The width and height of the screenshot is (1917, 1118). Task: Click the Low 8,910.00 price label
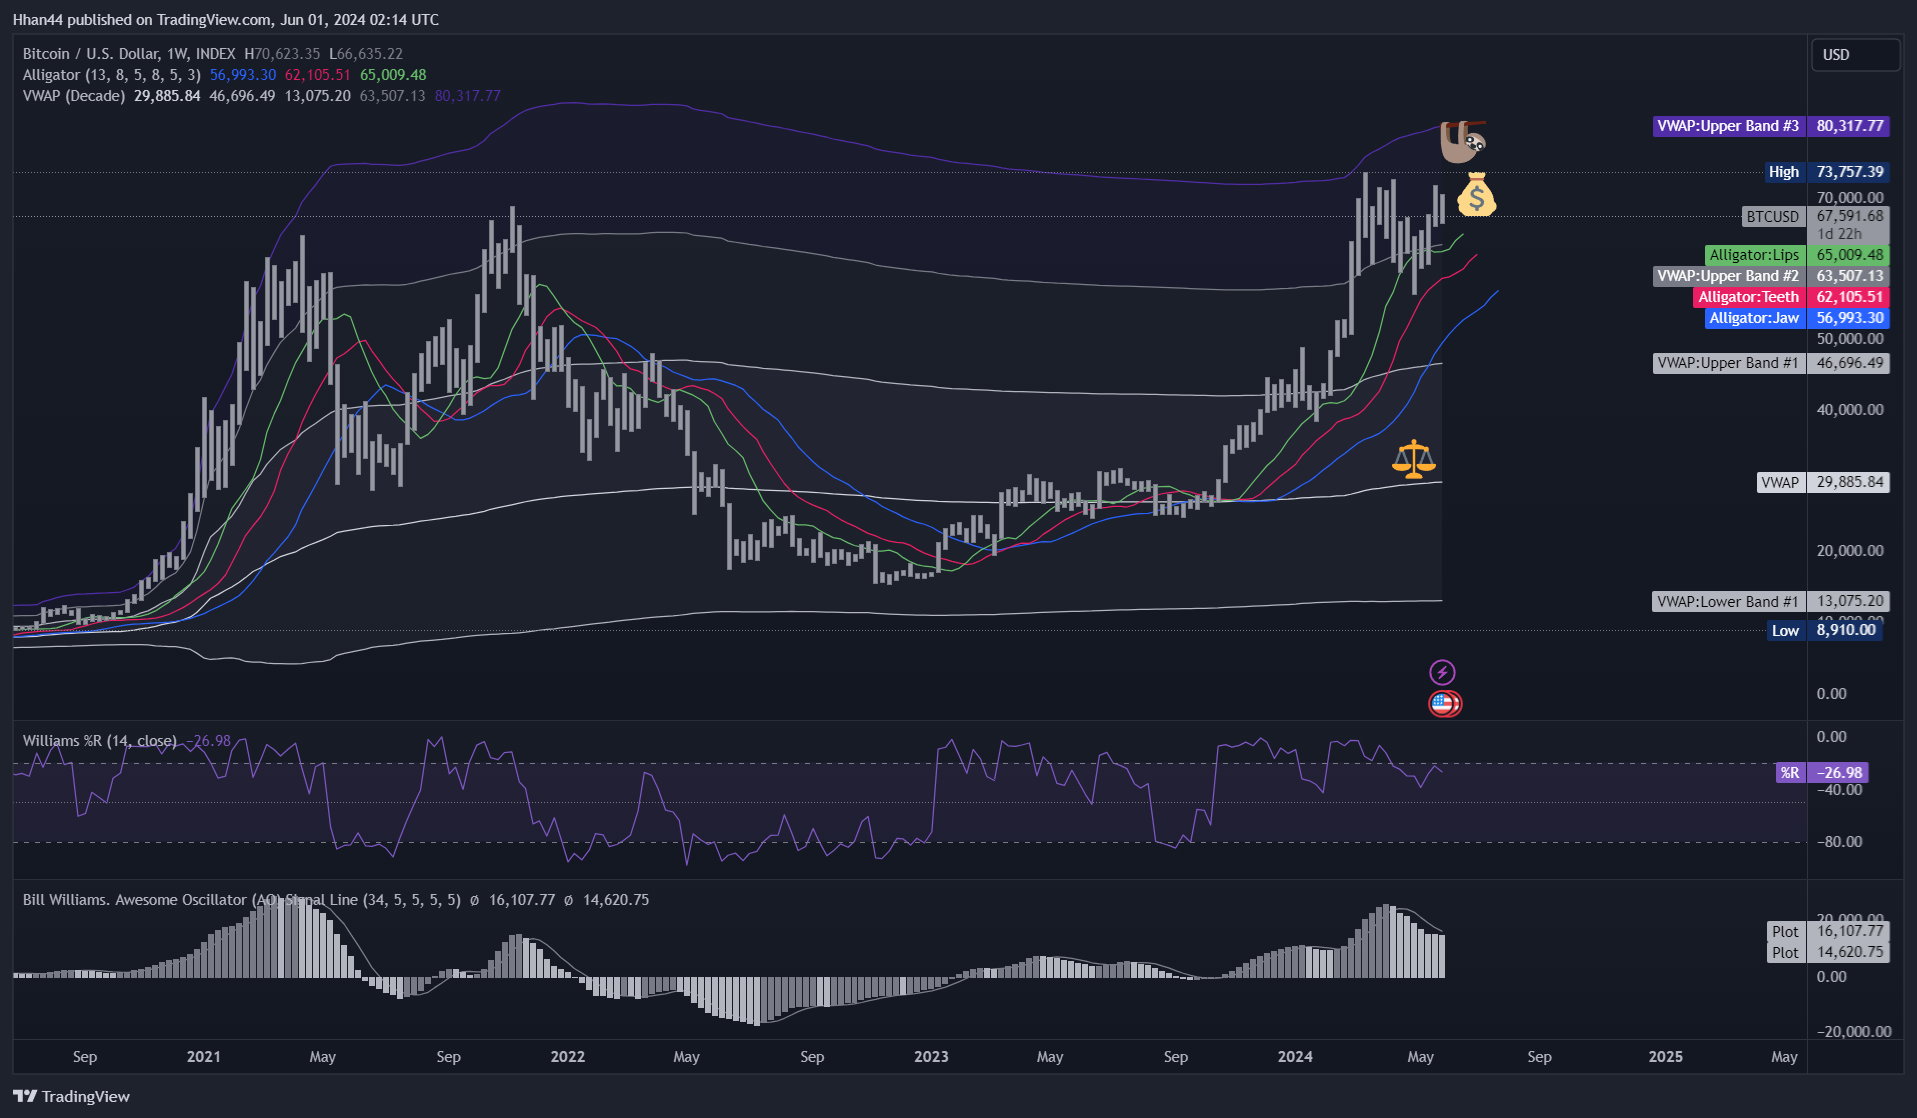pos(1827,630)
